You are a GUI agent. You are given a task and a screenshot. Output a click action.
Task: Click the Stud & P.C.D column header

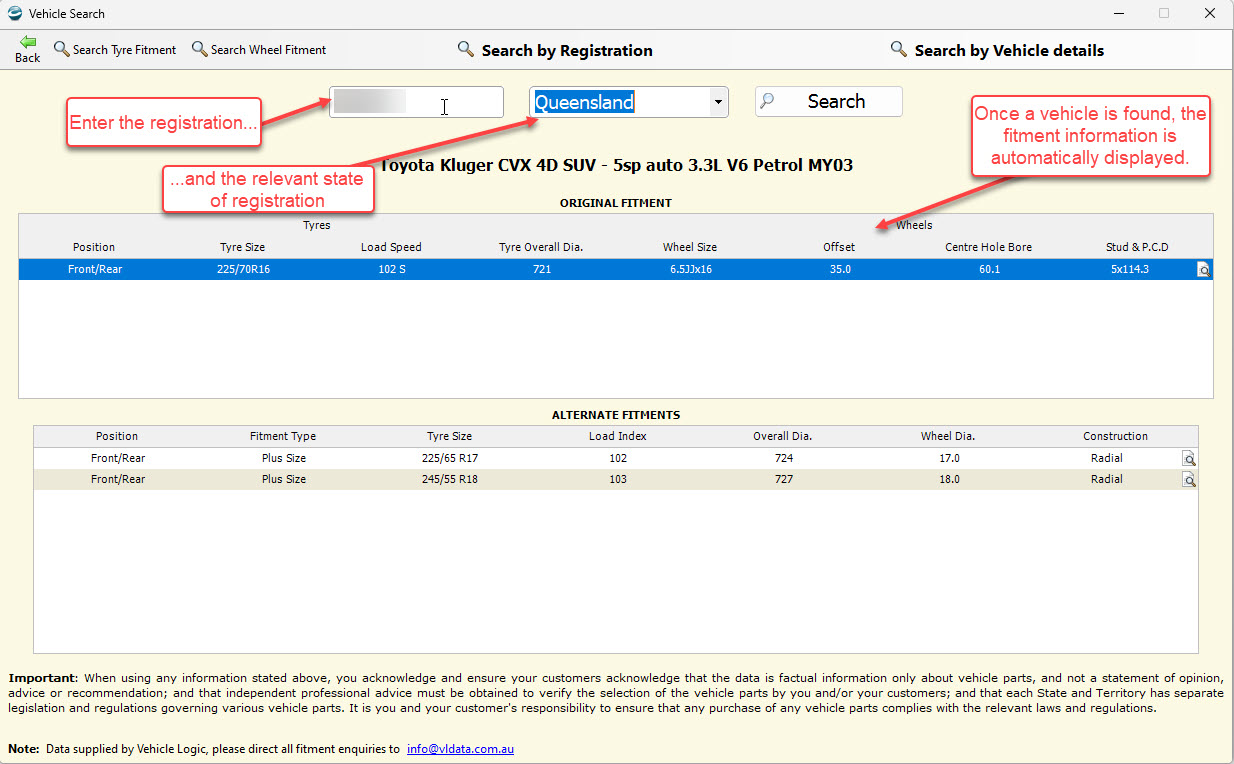1137,247
